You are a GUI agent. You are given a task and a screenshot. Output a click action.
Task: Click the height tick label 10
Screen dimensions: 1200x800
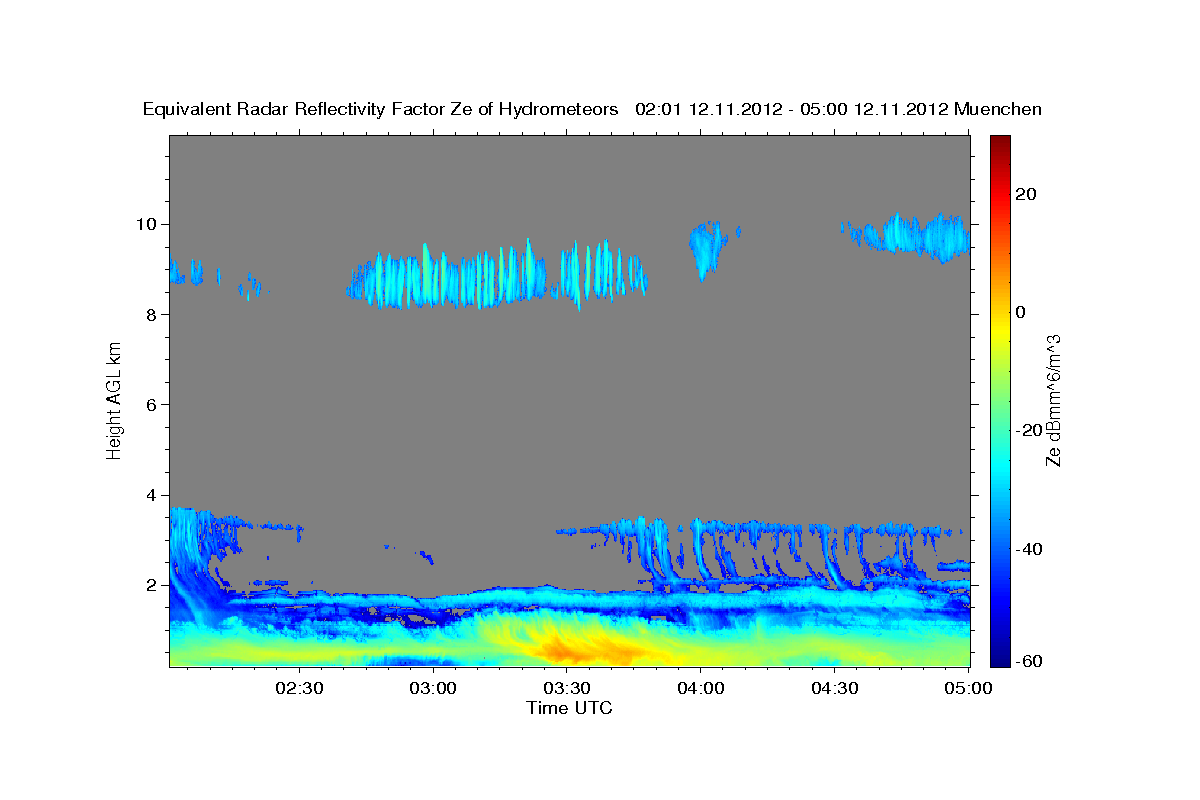coord(149,224)
